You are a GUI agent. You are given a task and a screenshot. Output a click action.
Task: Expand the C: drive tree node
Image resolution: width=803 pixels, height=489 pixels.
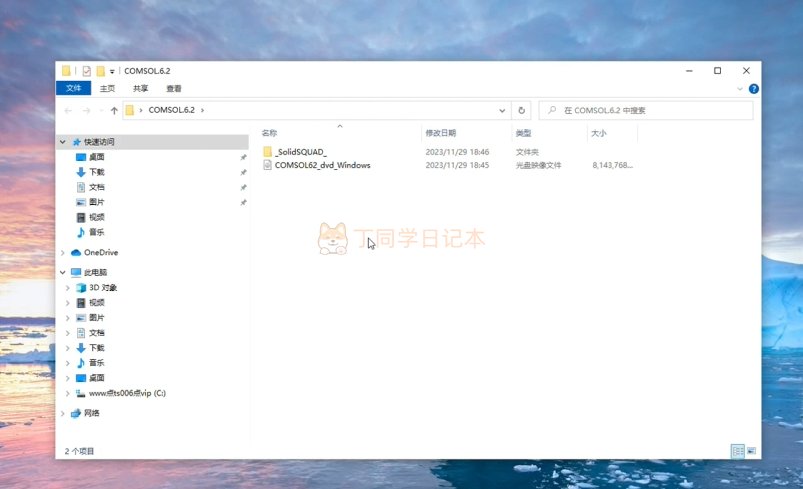pyautogui.click(x=68, y=393)
